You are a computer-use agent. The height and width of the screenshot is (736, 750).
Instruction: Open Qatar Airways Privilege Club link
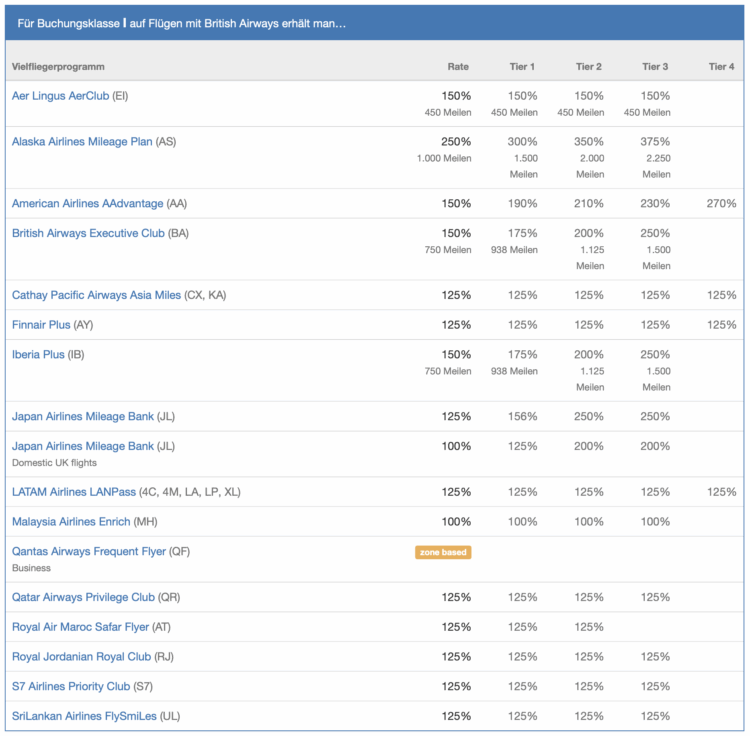coord(83,597)
